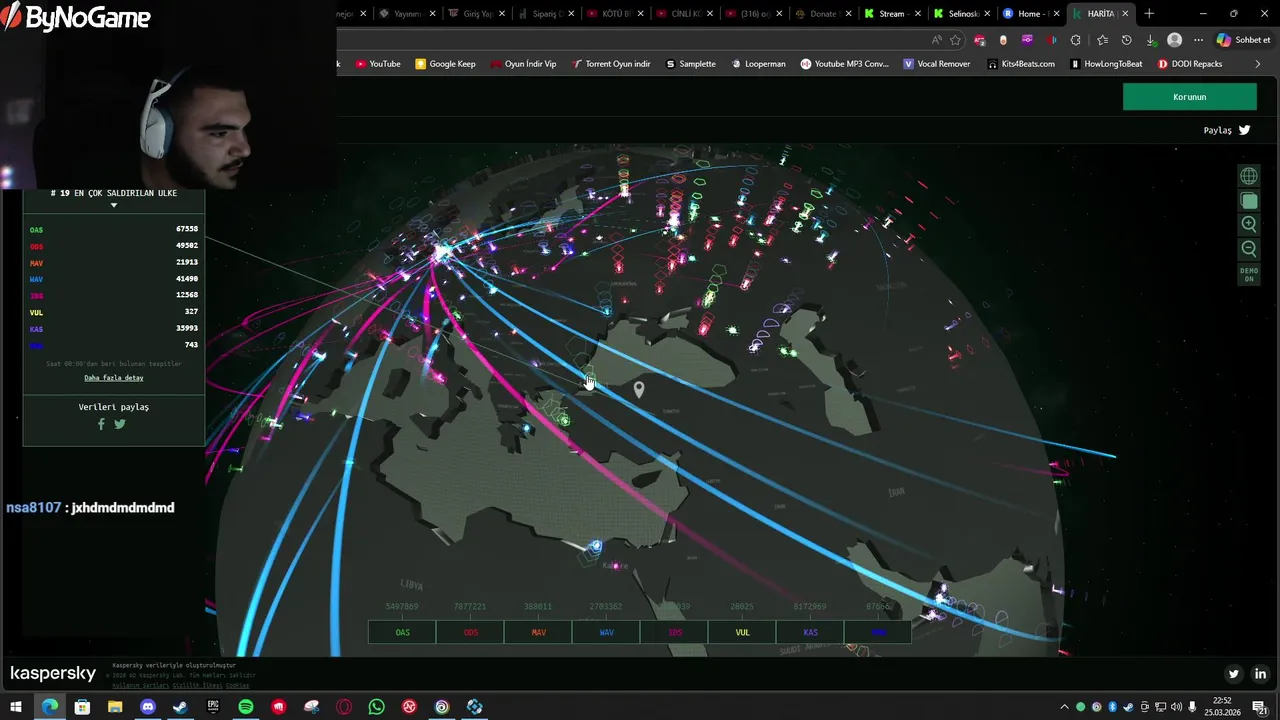Click the Korunun button
Viewport: 1280px width, 720px height.
tap(1190, 97)
